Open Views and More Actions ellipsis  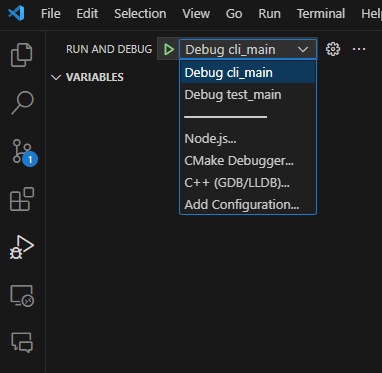pyautogui.click(x=359, y=49)
